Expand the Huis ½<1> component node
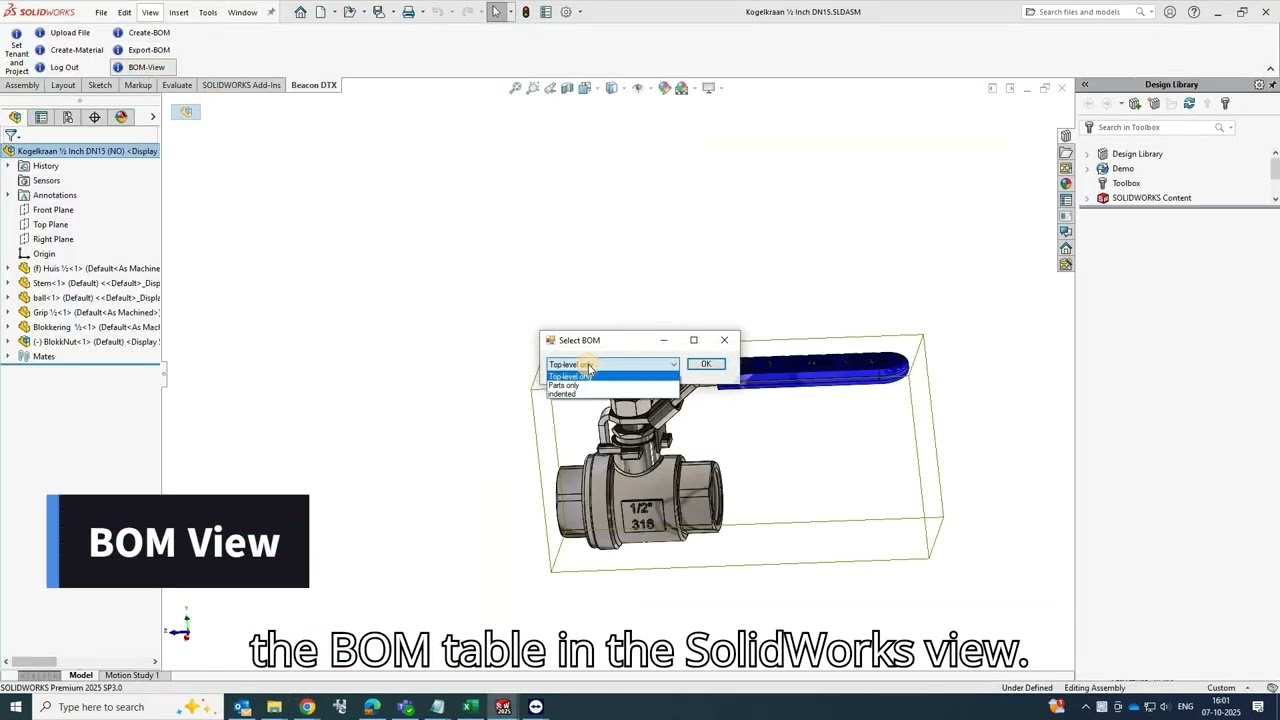1280x720 pixels. point(8,268)
